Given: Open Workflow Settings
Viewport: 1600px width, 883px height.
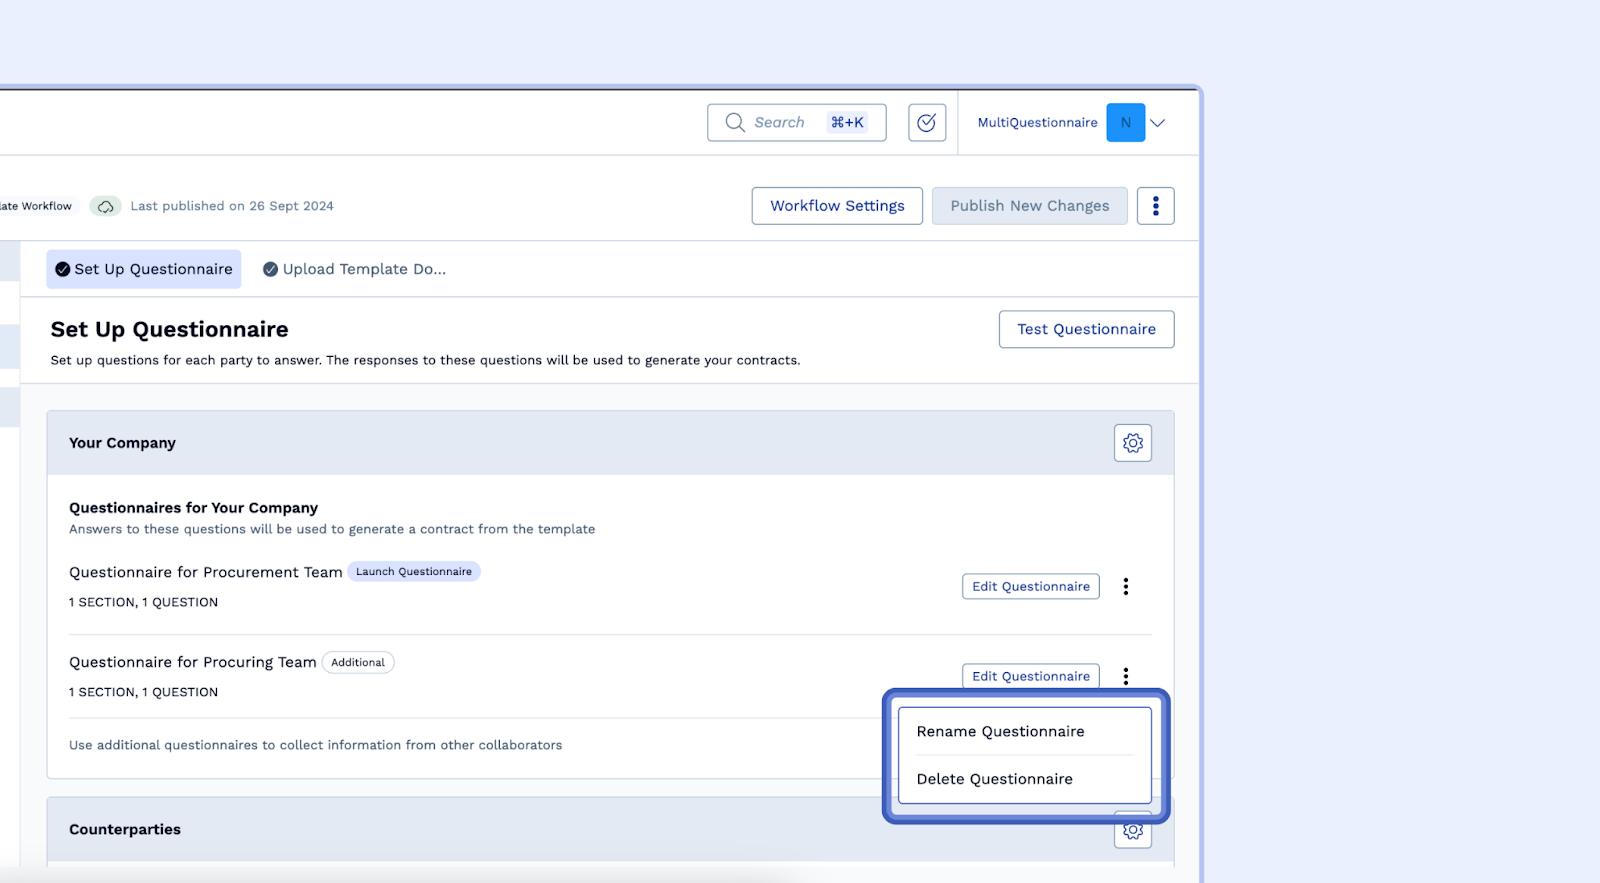Looking at the screenshot, I should point(837,206).
